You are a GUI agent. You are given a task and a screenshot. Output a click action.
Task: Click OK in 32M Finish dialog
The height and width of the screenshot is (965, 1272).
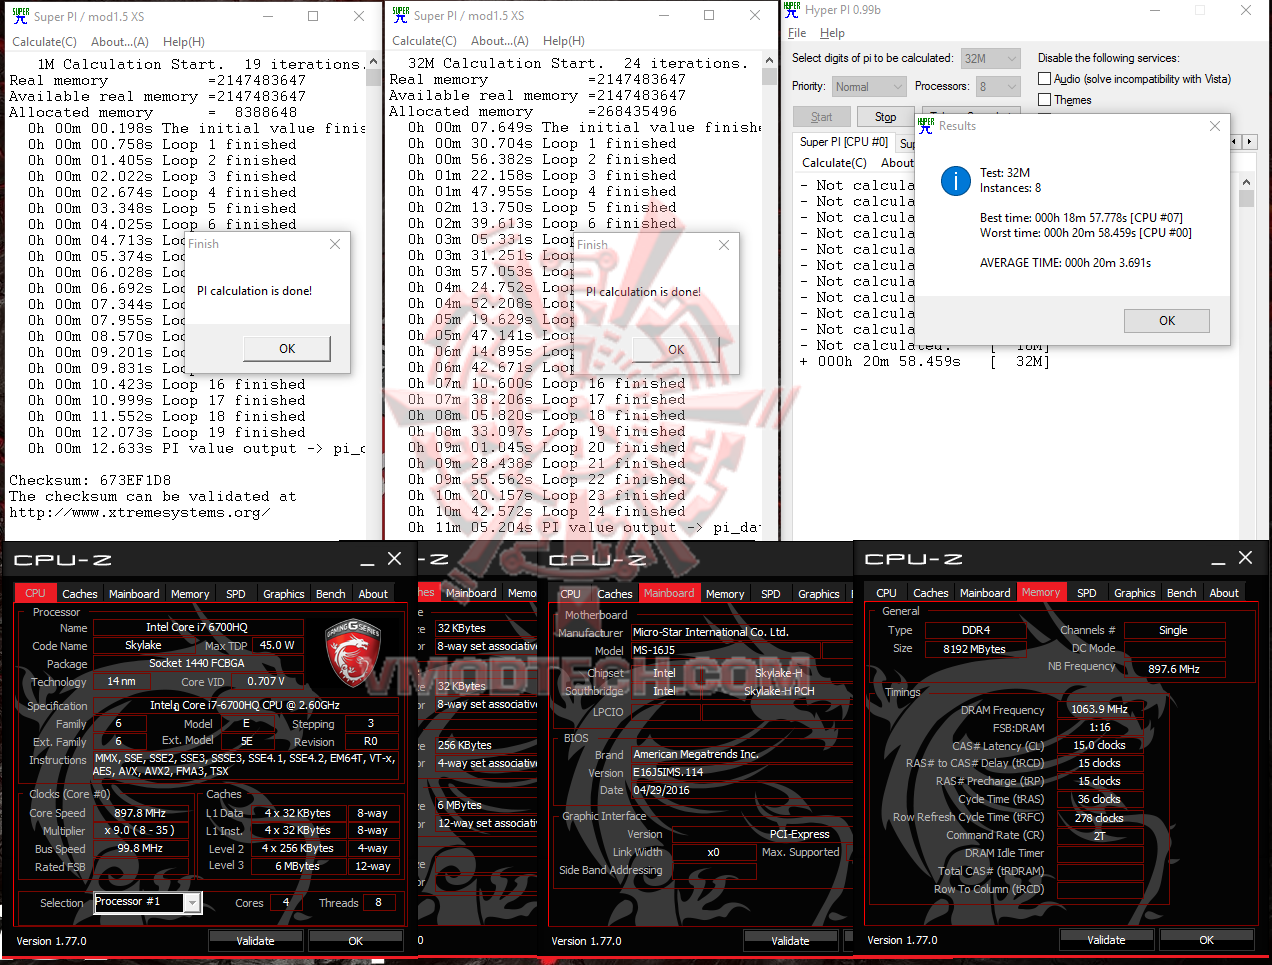click(x=676, y=350)
